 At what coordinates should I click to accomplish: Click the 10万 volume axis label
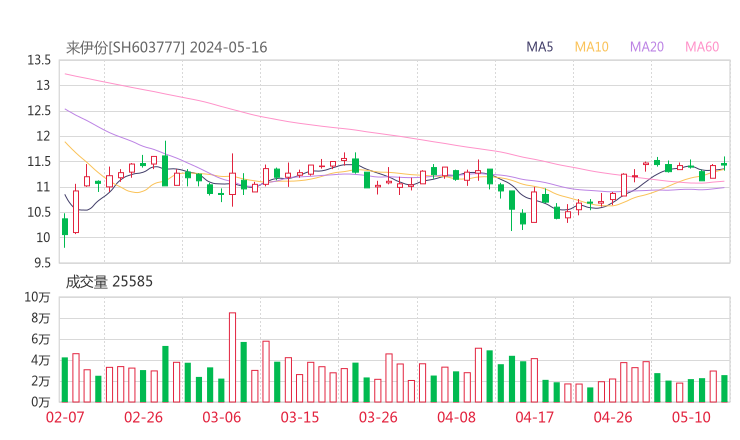[37, 297]
